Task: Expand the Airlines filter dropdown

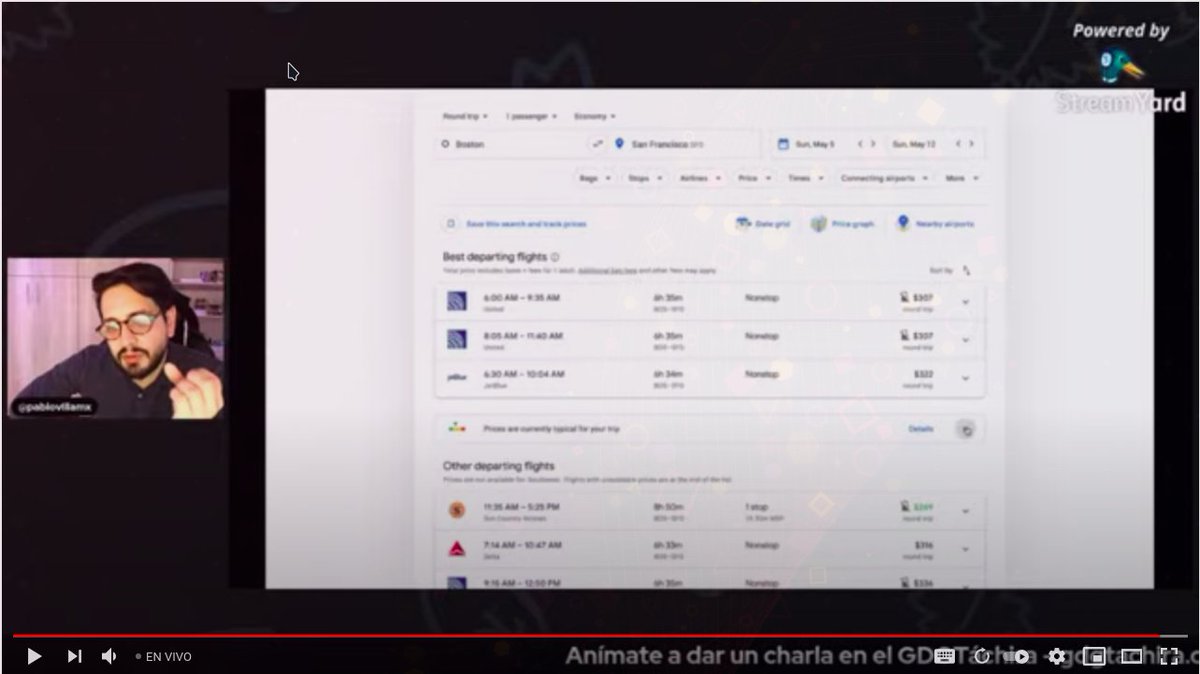Action: pos(697,177)
